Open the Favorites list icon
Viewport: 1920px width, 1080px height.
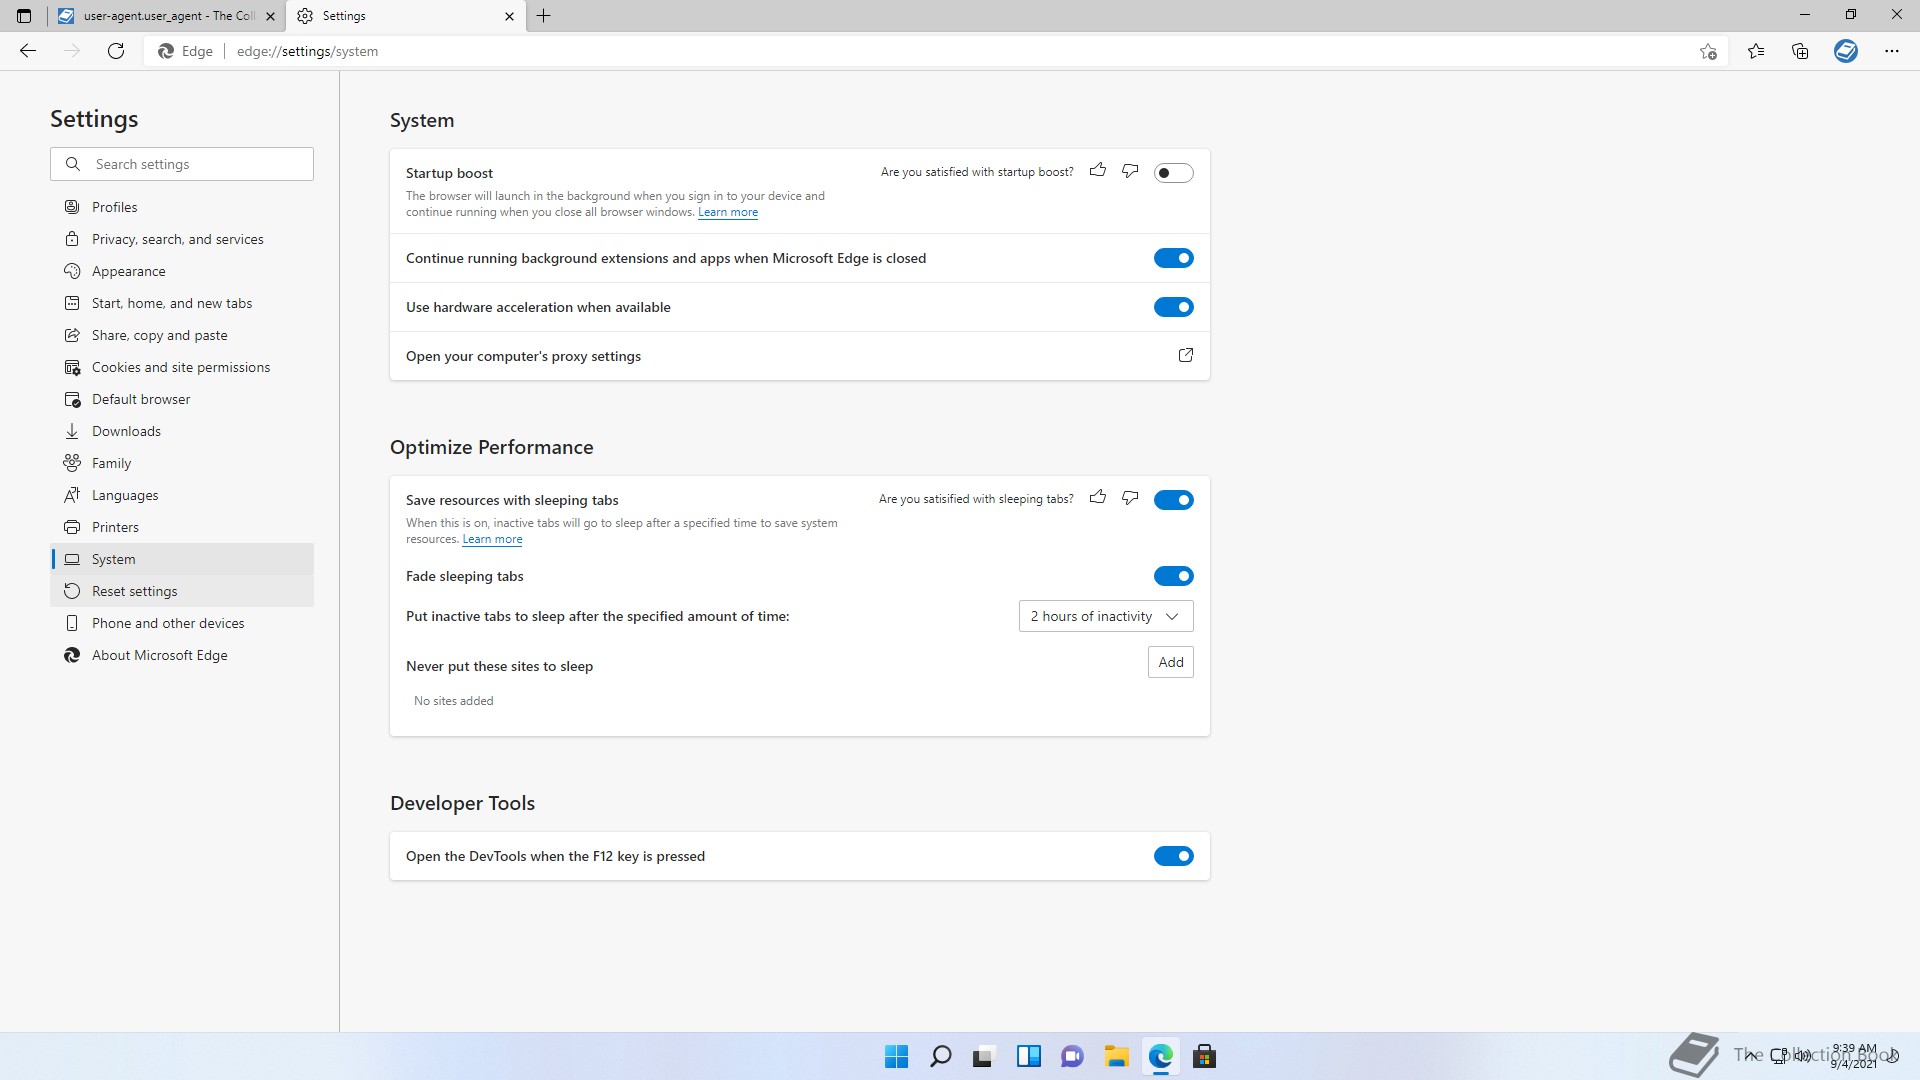tap(1756, 51)
